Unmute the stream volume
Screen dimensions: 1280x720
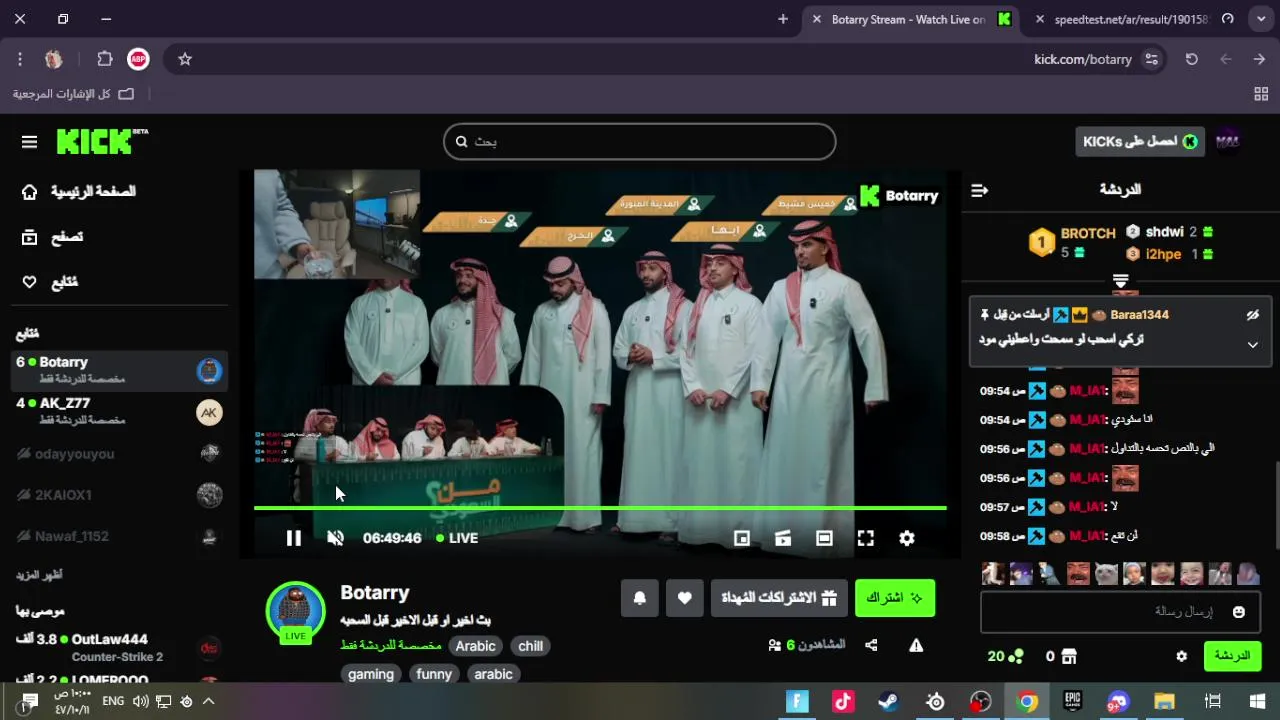tap(335, 538)
